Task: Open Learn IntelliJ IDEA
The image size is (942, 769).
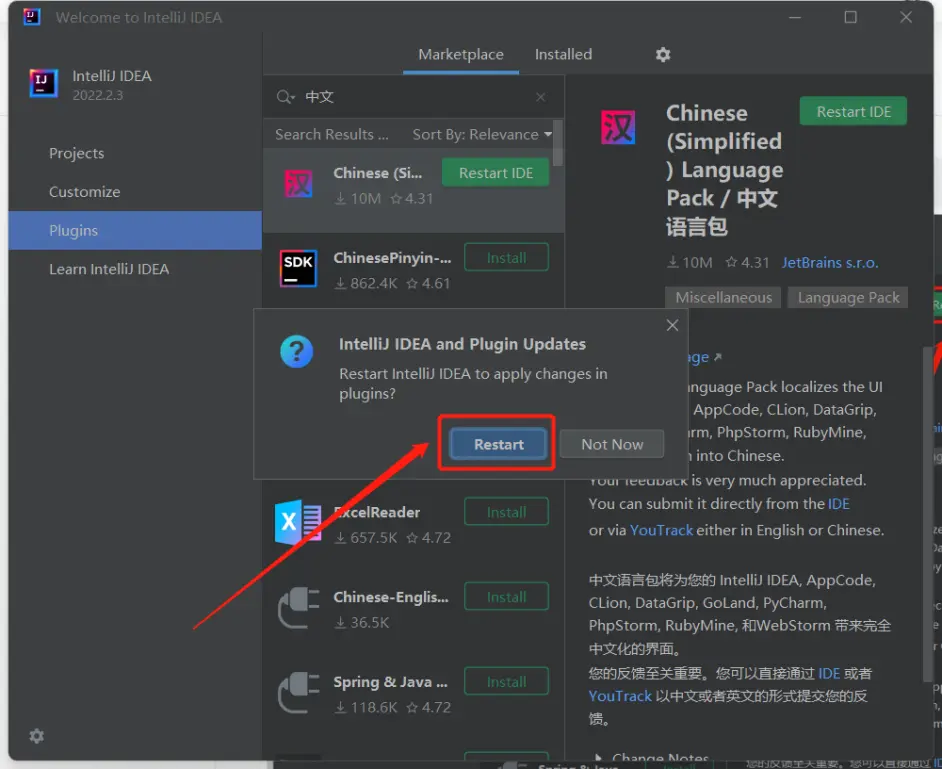Action: pos(109,269)
